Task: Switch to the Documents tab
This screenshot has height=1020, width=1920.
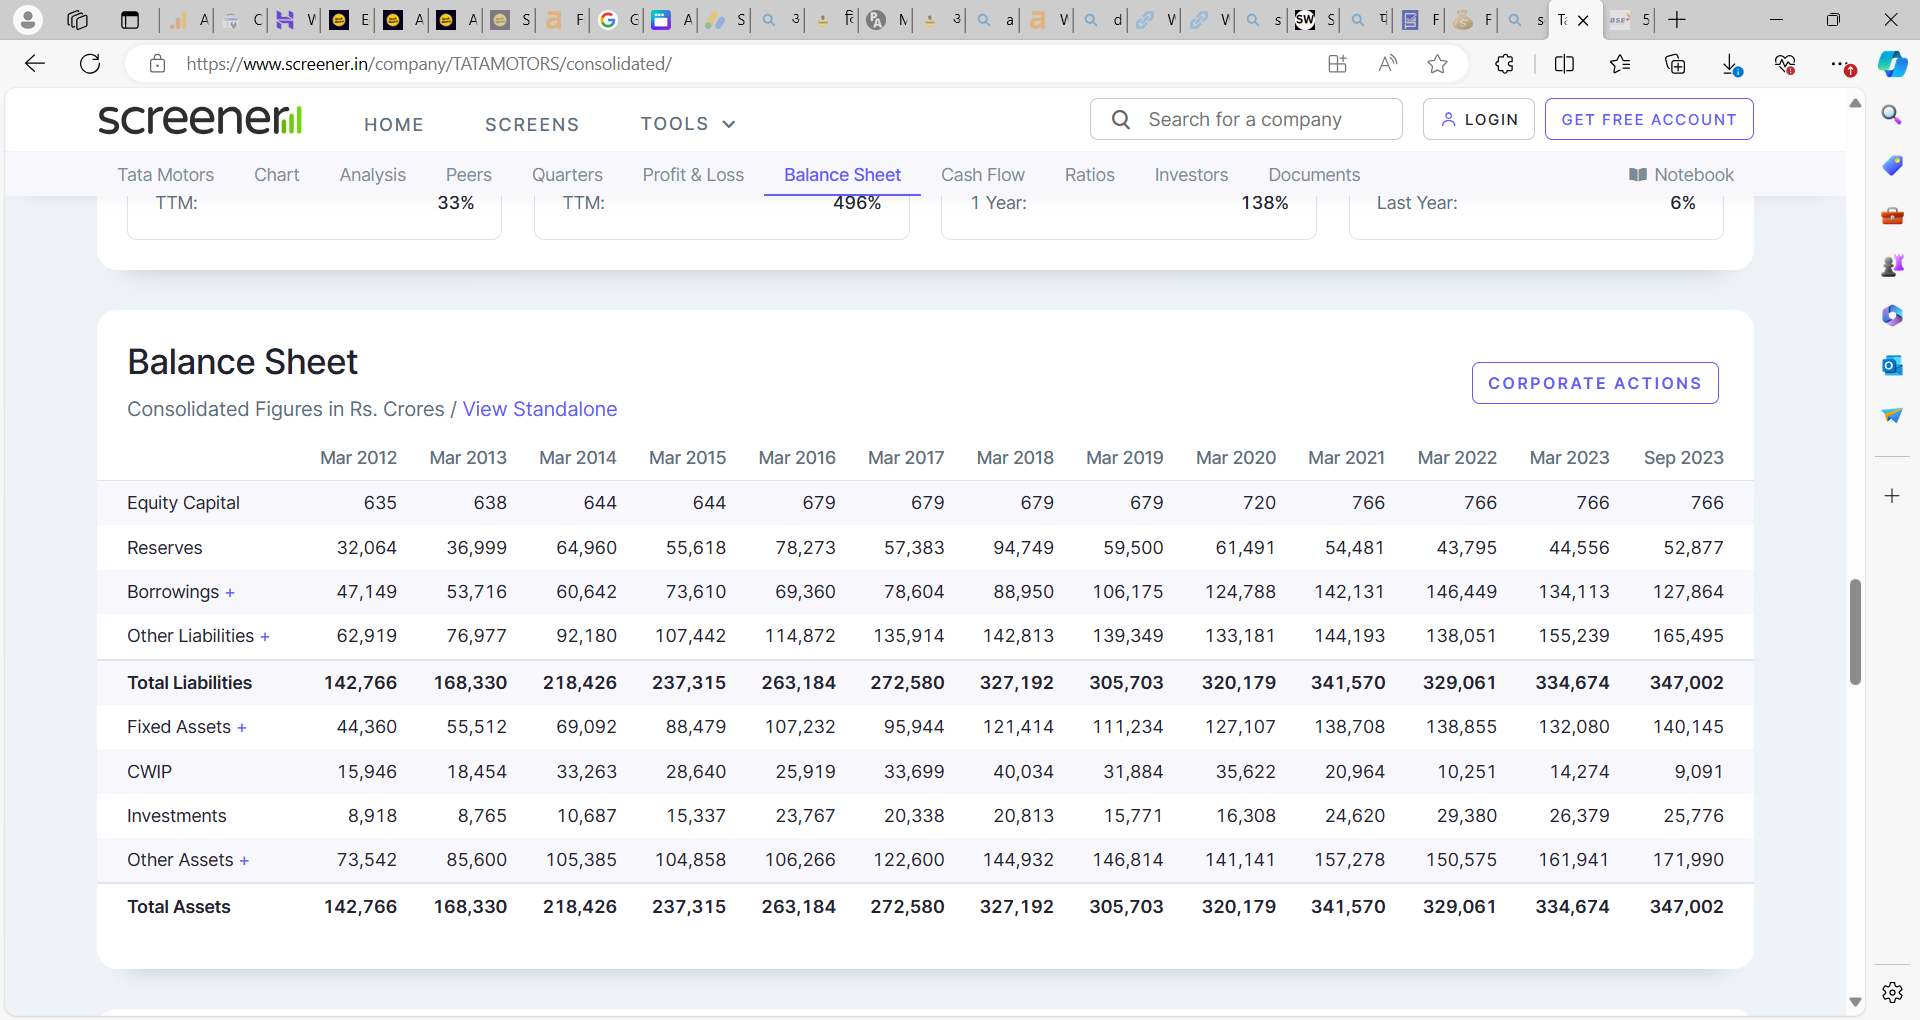Action: coord(1314,175)
